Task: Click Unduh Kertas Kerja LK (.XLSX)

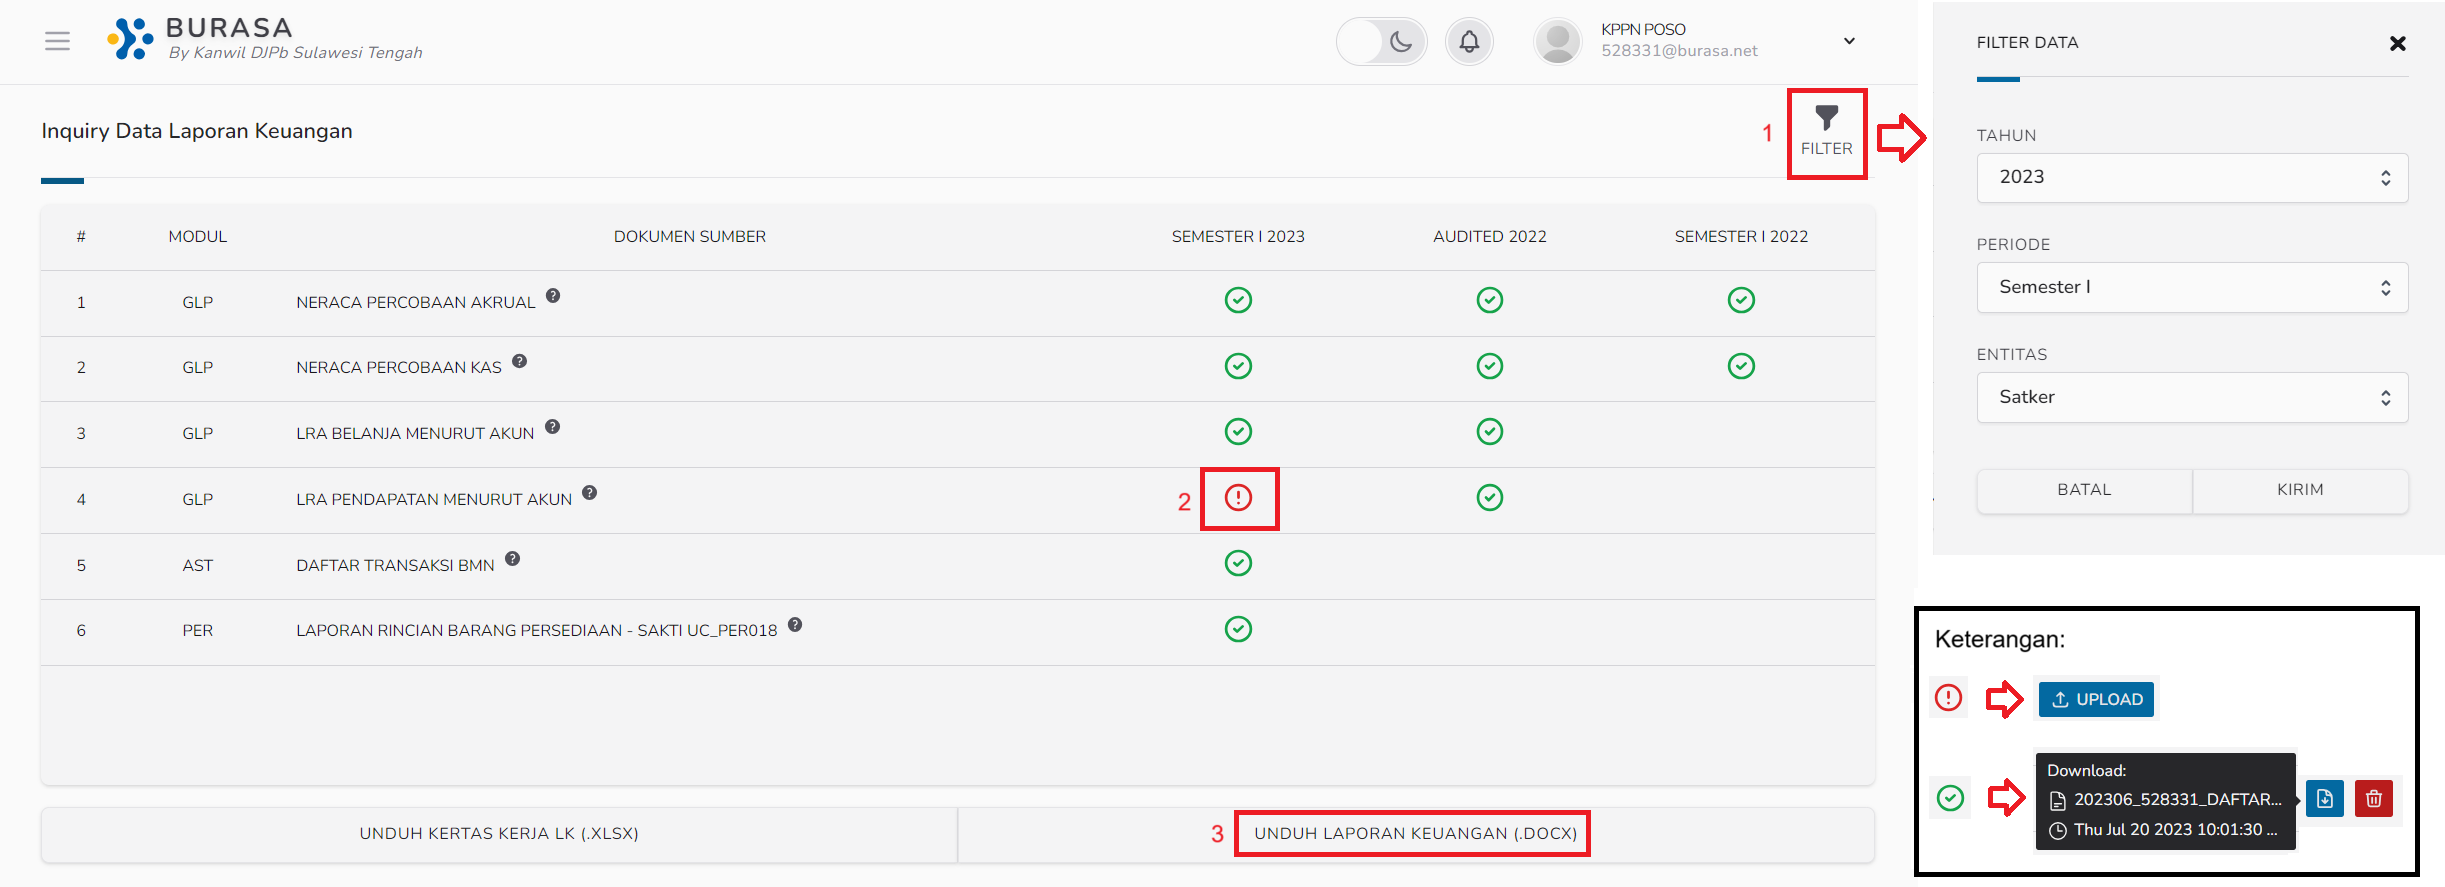Action: point(499,834)
